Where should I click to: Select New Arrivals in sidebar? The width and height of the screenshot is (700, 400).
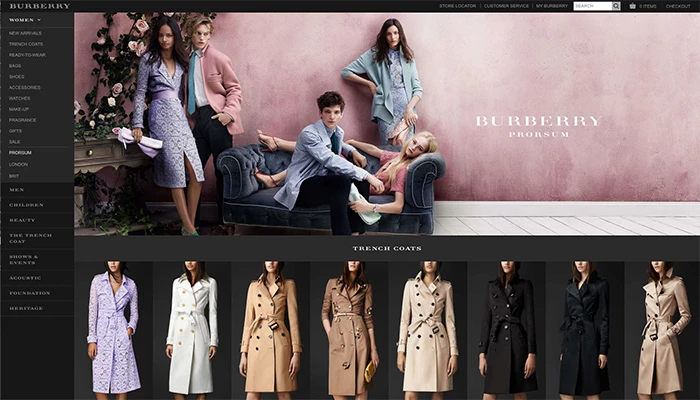pos(25,33)
